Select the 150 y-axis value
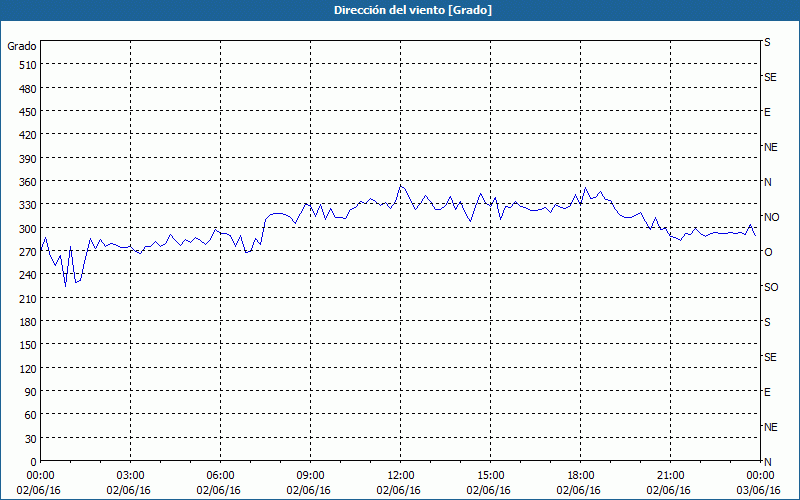 click(x=28, y=345)
